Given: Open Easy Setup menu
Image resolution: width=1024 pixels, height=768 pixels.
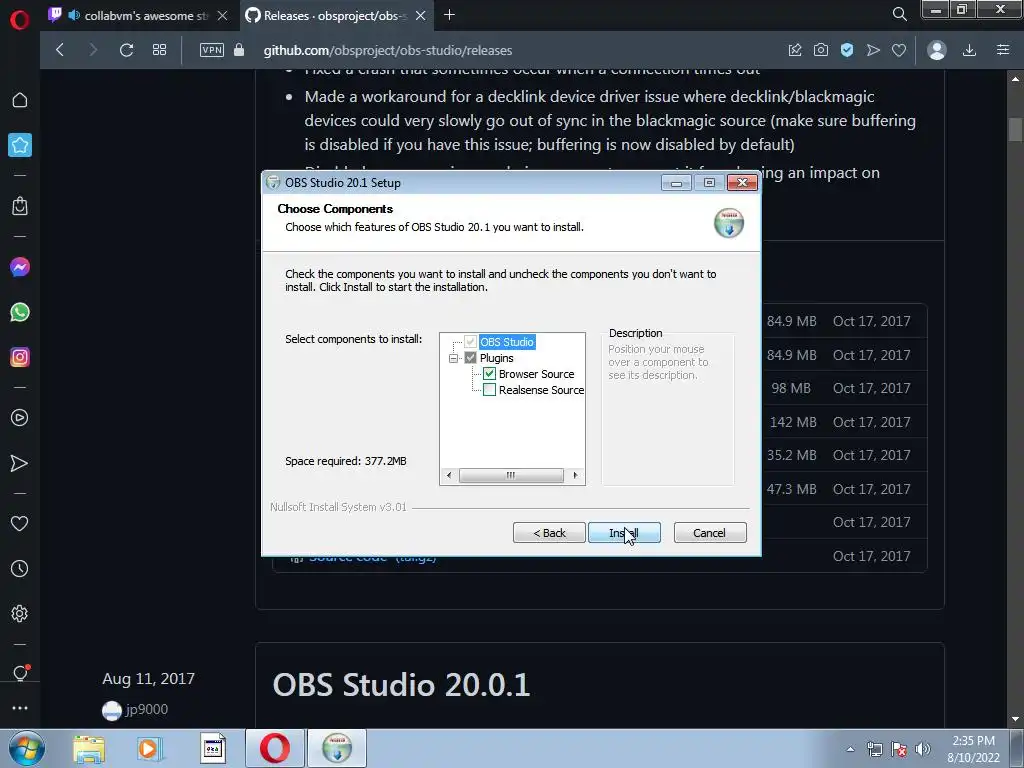Looking at the screenshot, I should pyautogui.click(x=1003, y=50).
